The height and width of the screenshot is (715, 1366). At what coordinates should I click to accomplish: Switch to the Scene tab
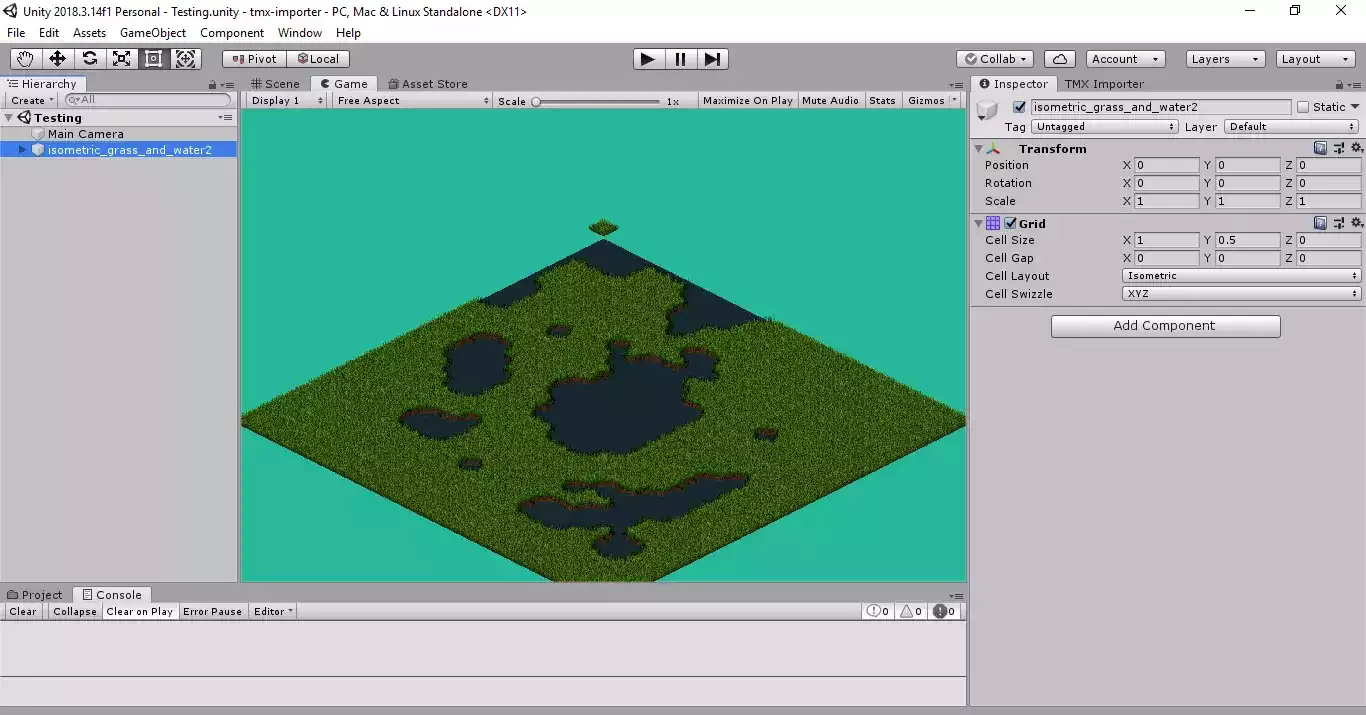click(x=275, y=84)
